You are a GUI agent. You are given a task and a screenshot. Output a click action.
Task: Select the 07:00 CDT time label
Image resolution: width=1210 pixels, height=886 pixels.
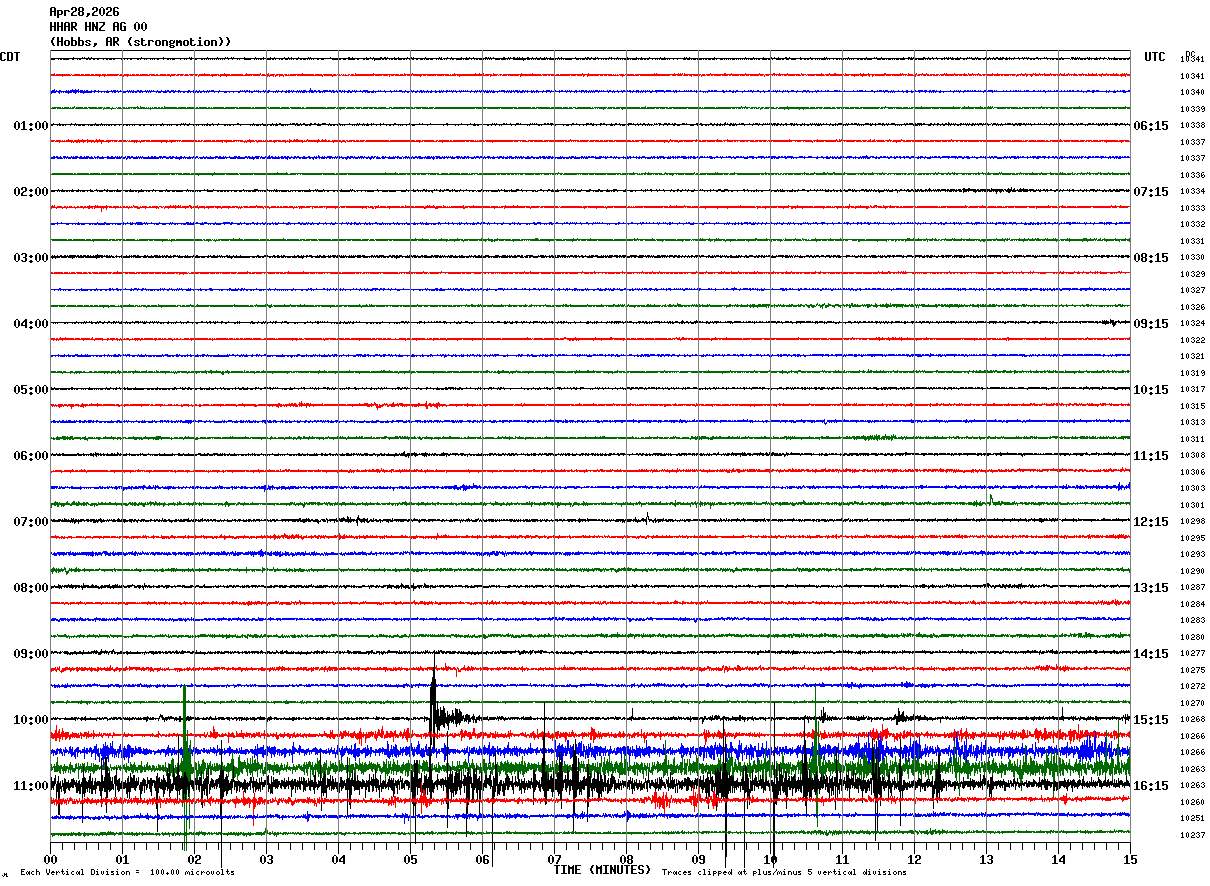pos(31,522)
